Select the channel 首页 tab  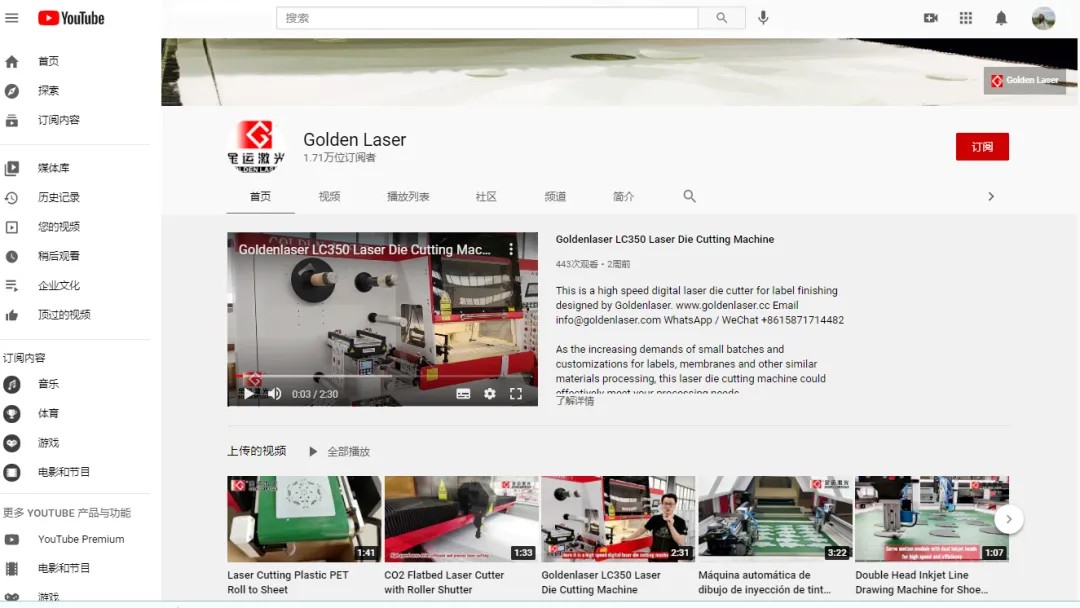[260, 196]
